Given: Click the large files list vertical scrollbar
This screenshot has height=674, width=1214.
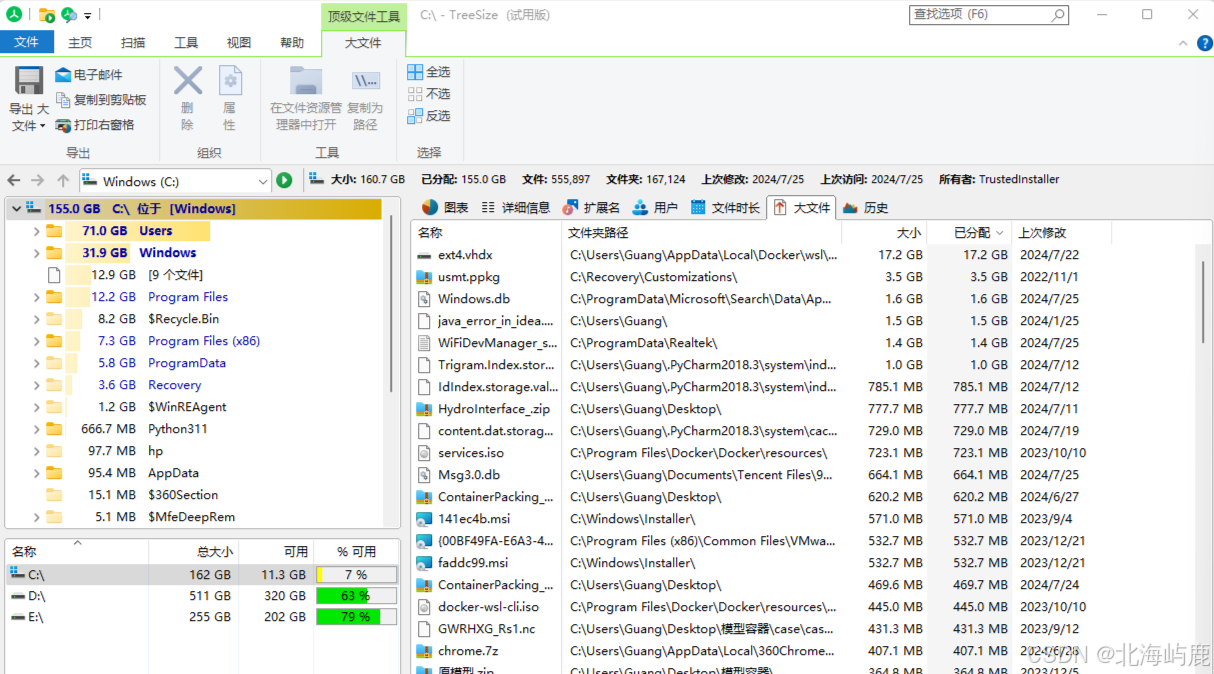Looking at the screenshot, I should (x=1204, y=300).
